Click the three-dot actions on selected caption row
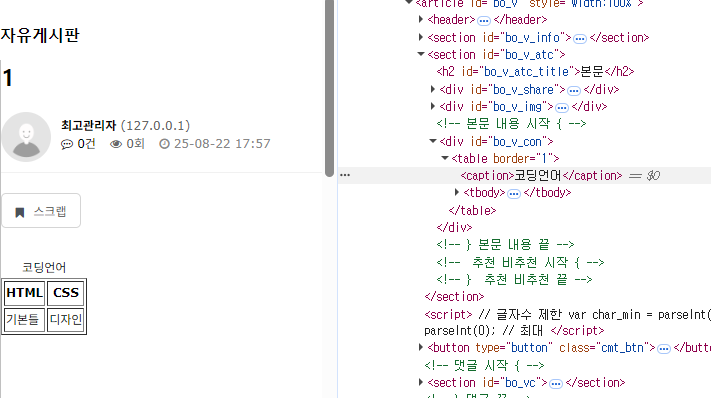711x398 pixels. point(345,175)
